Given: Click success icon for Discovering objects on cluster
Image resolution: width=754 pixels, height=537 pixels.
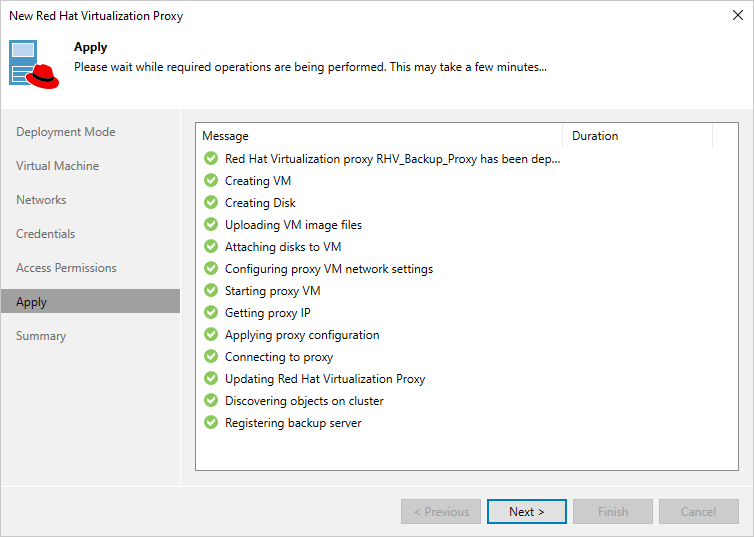Looking at the screenshot, I should click(x=211, y=401).
